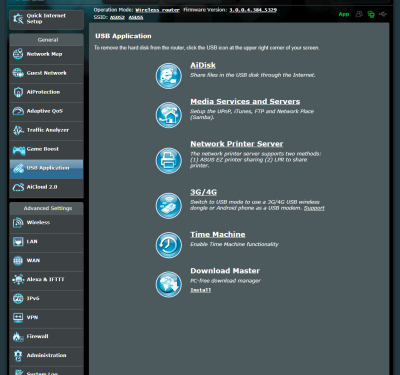The width and height of the screenshot is (400, 375).
Task: Click the Network Map globe icon
Action: point(18,54)
